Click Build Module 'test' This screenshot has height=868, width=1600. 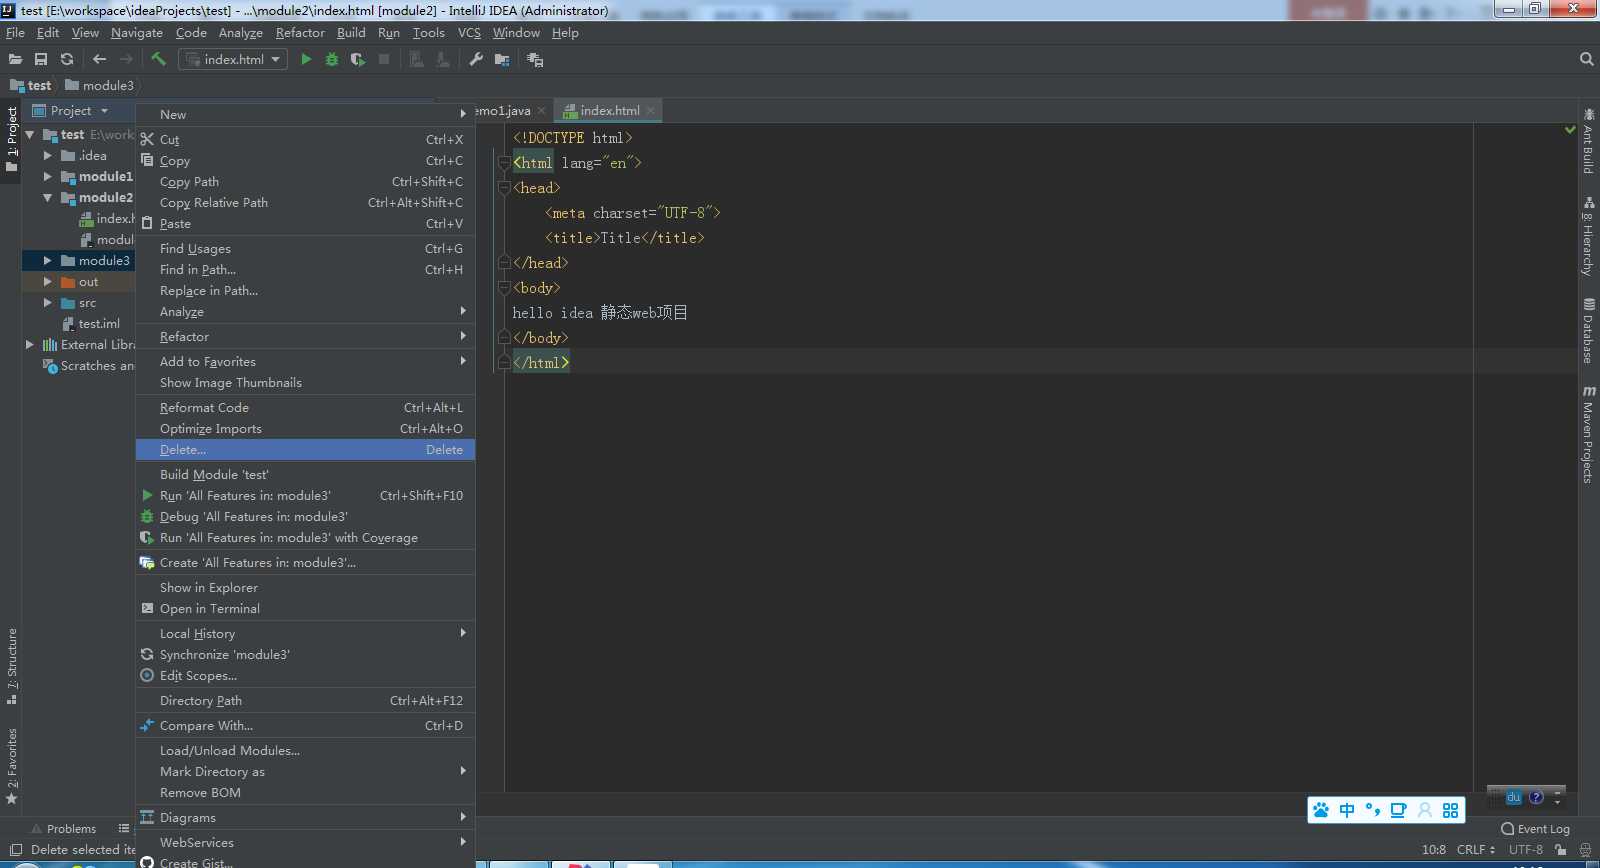(305, 475)
